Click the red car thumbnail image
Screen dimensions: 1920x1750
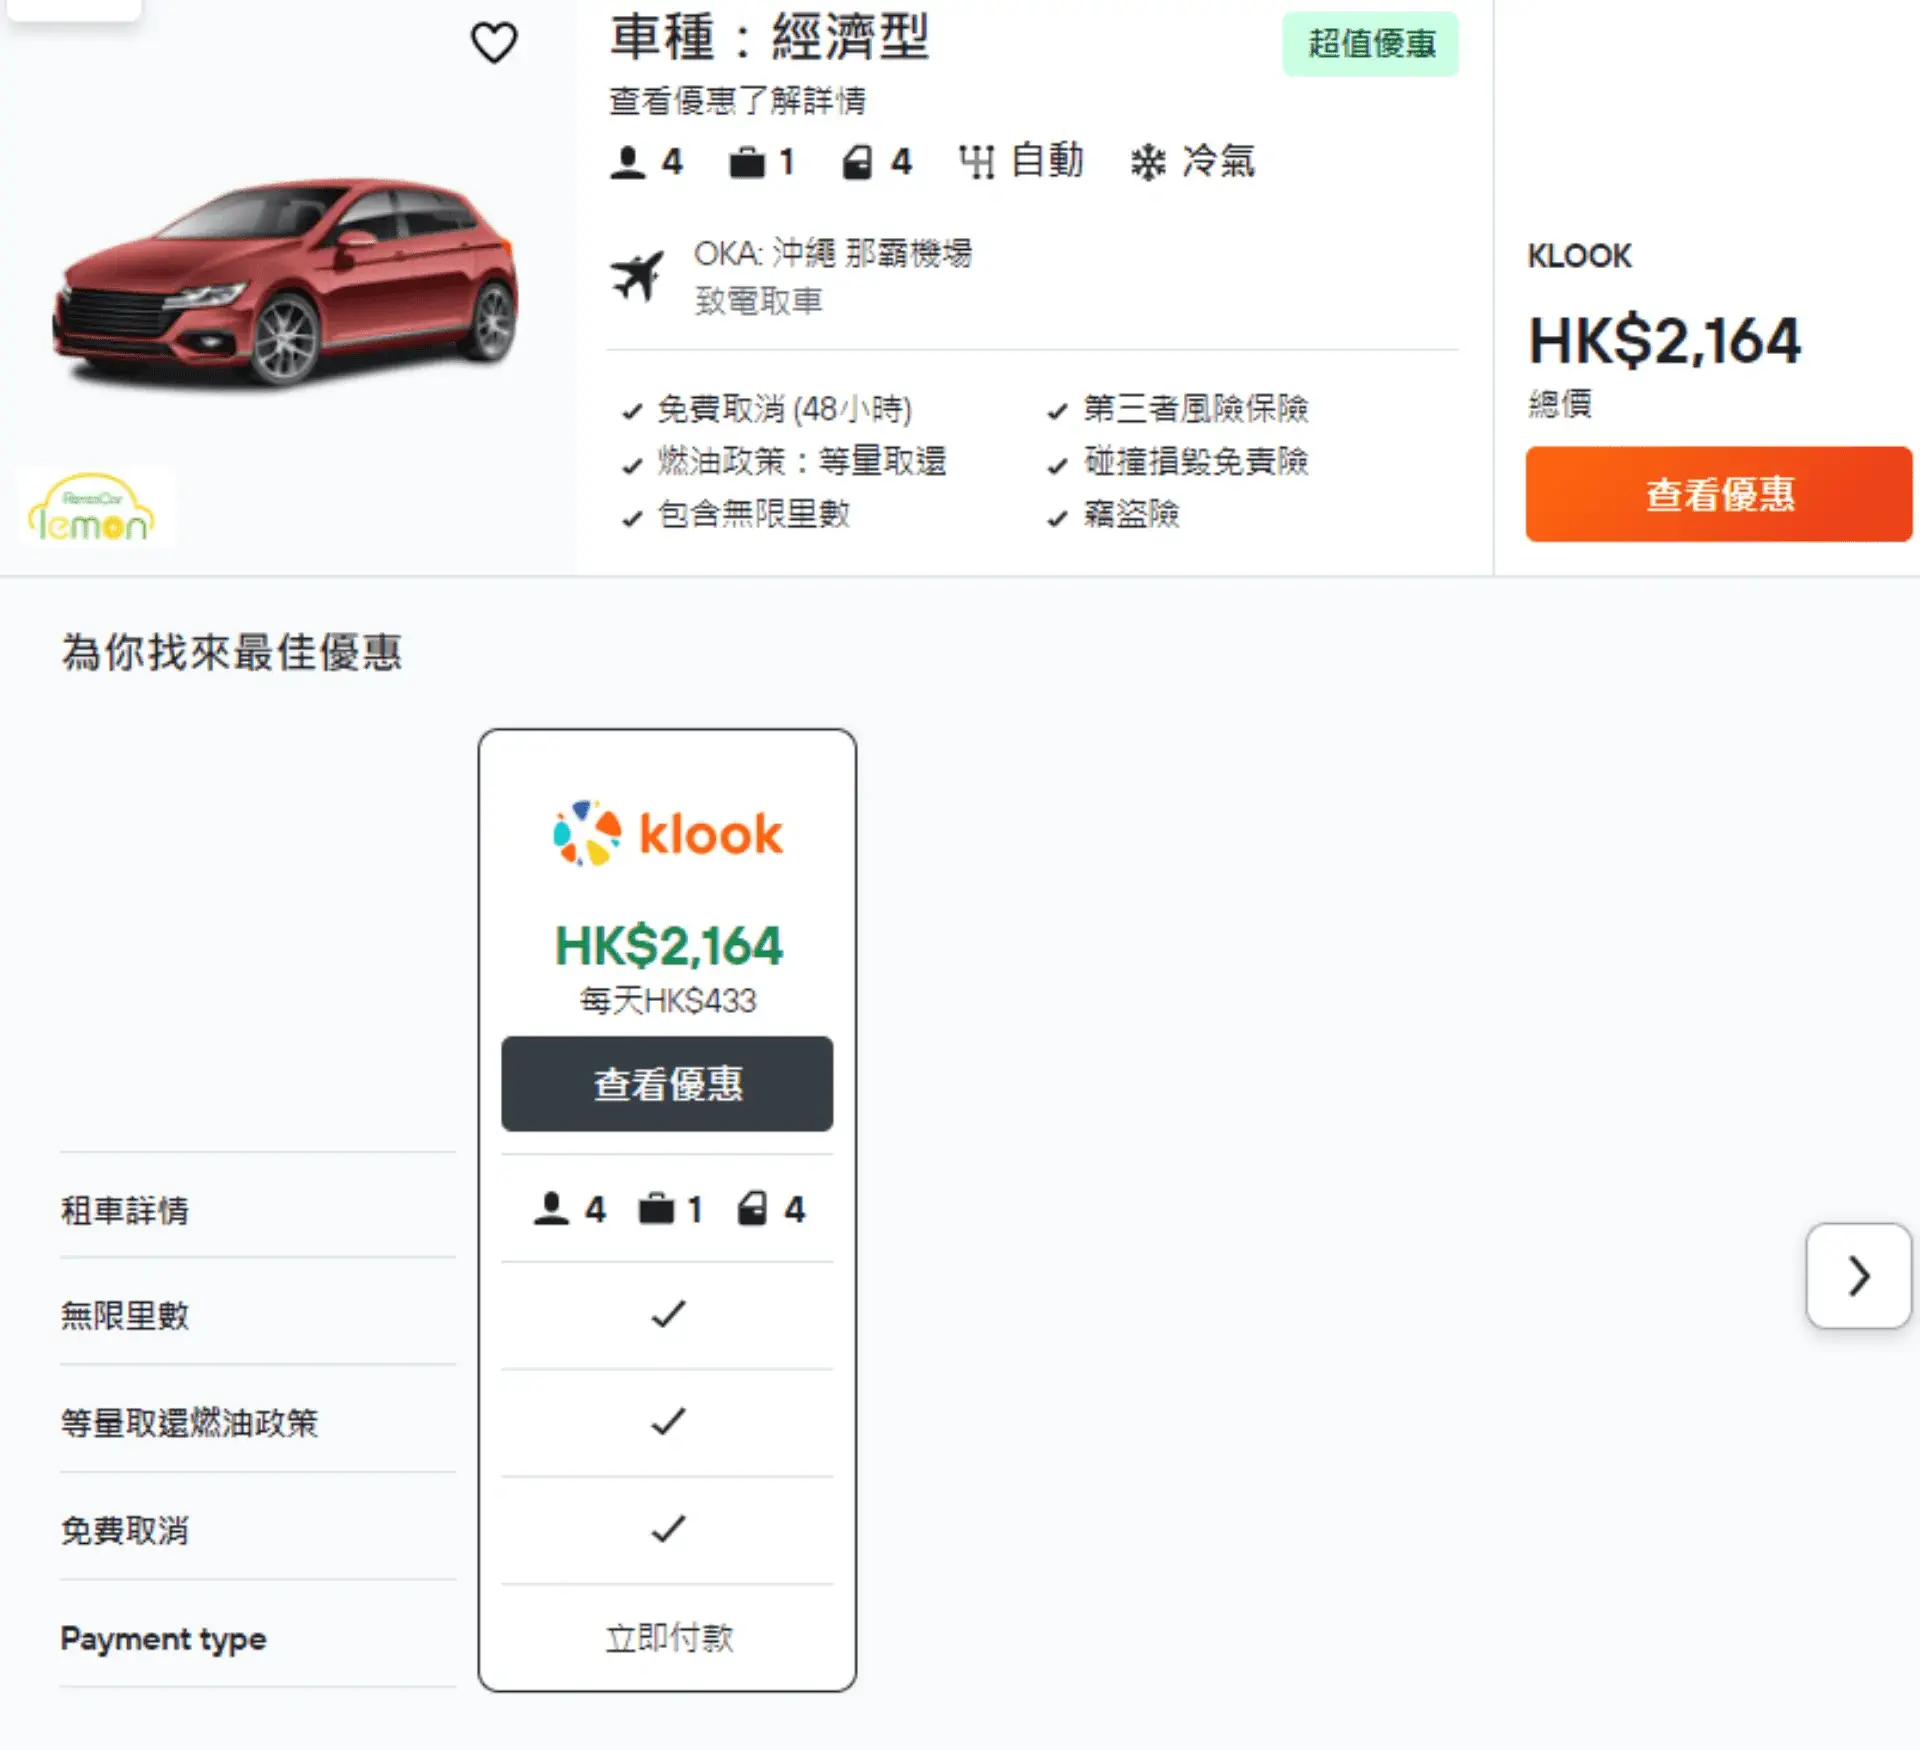coord(286,282)
